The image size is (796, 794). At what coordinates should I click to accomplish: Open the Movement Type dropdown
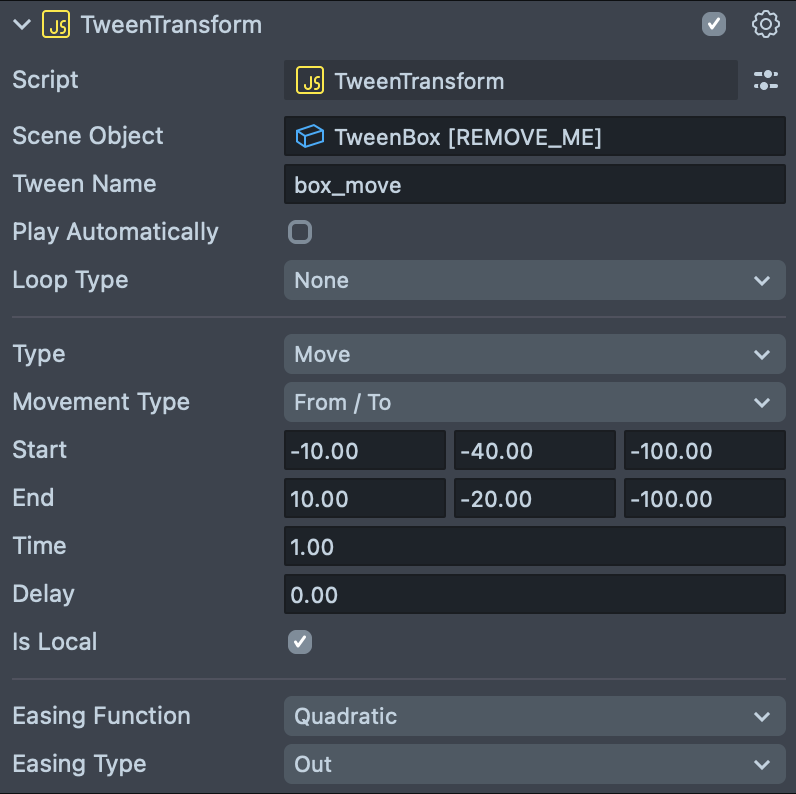[x=534, y=403]
